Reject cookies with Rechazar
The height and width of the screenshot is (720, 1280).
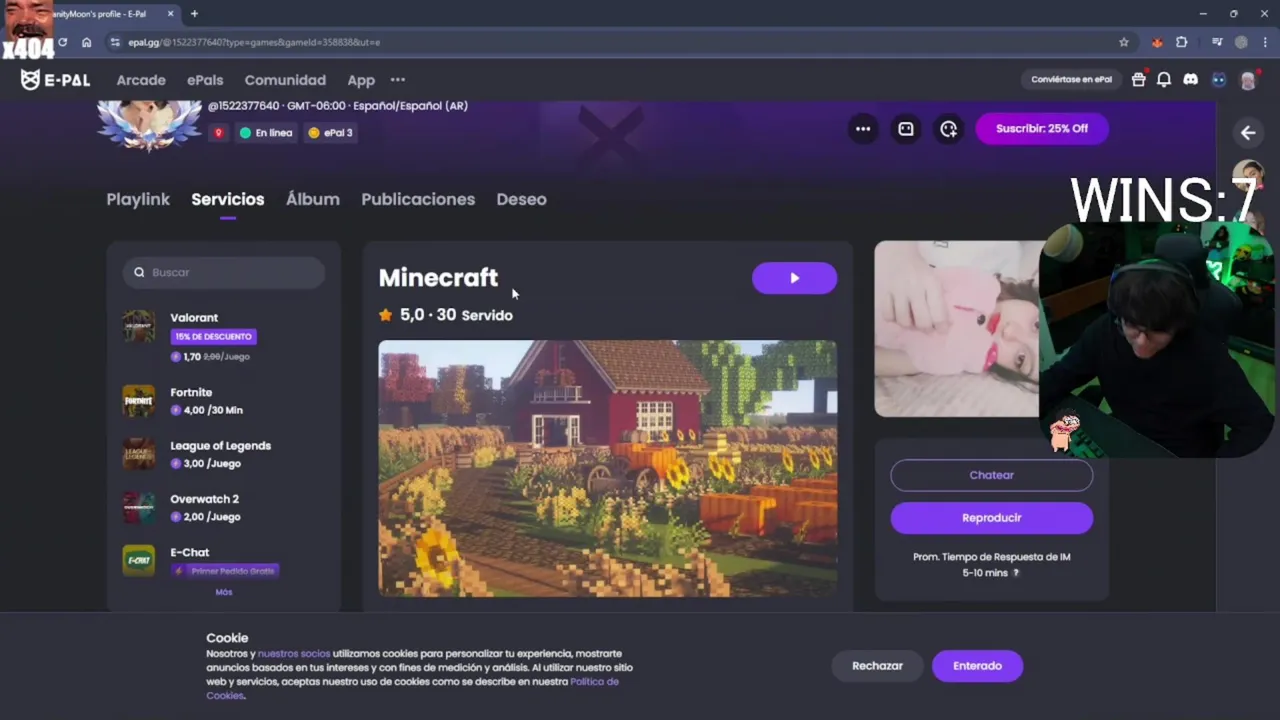[x=877, y=666]
